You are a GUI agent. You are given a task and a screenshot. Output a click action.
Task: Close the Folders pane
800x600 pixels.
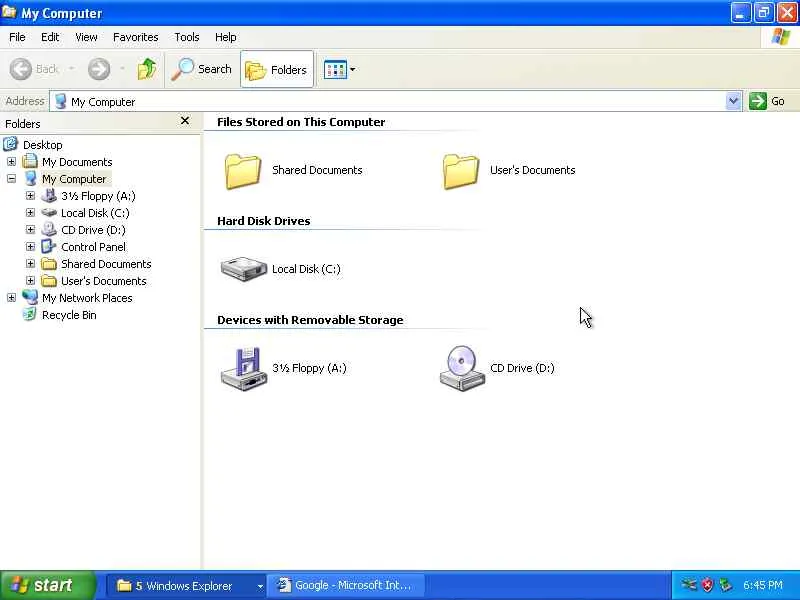point(185,121)
